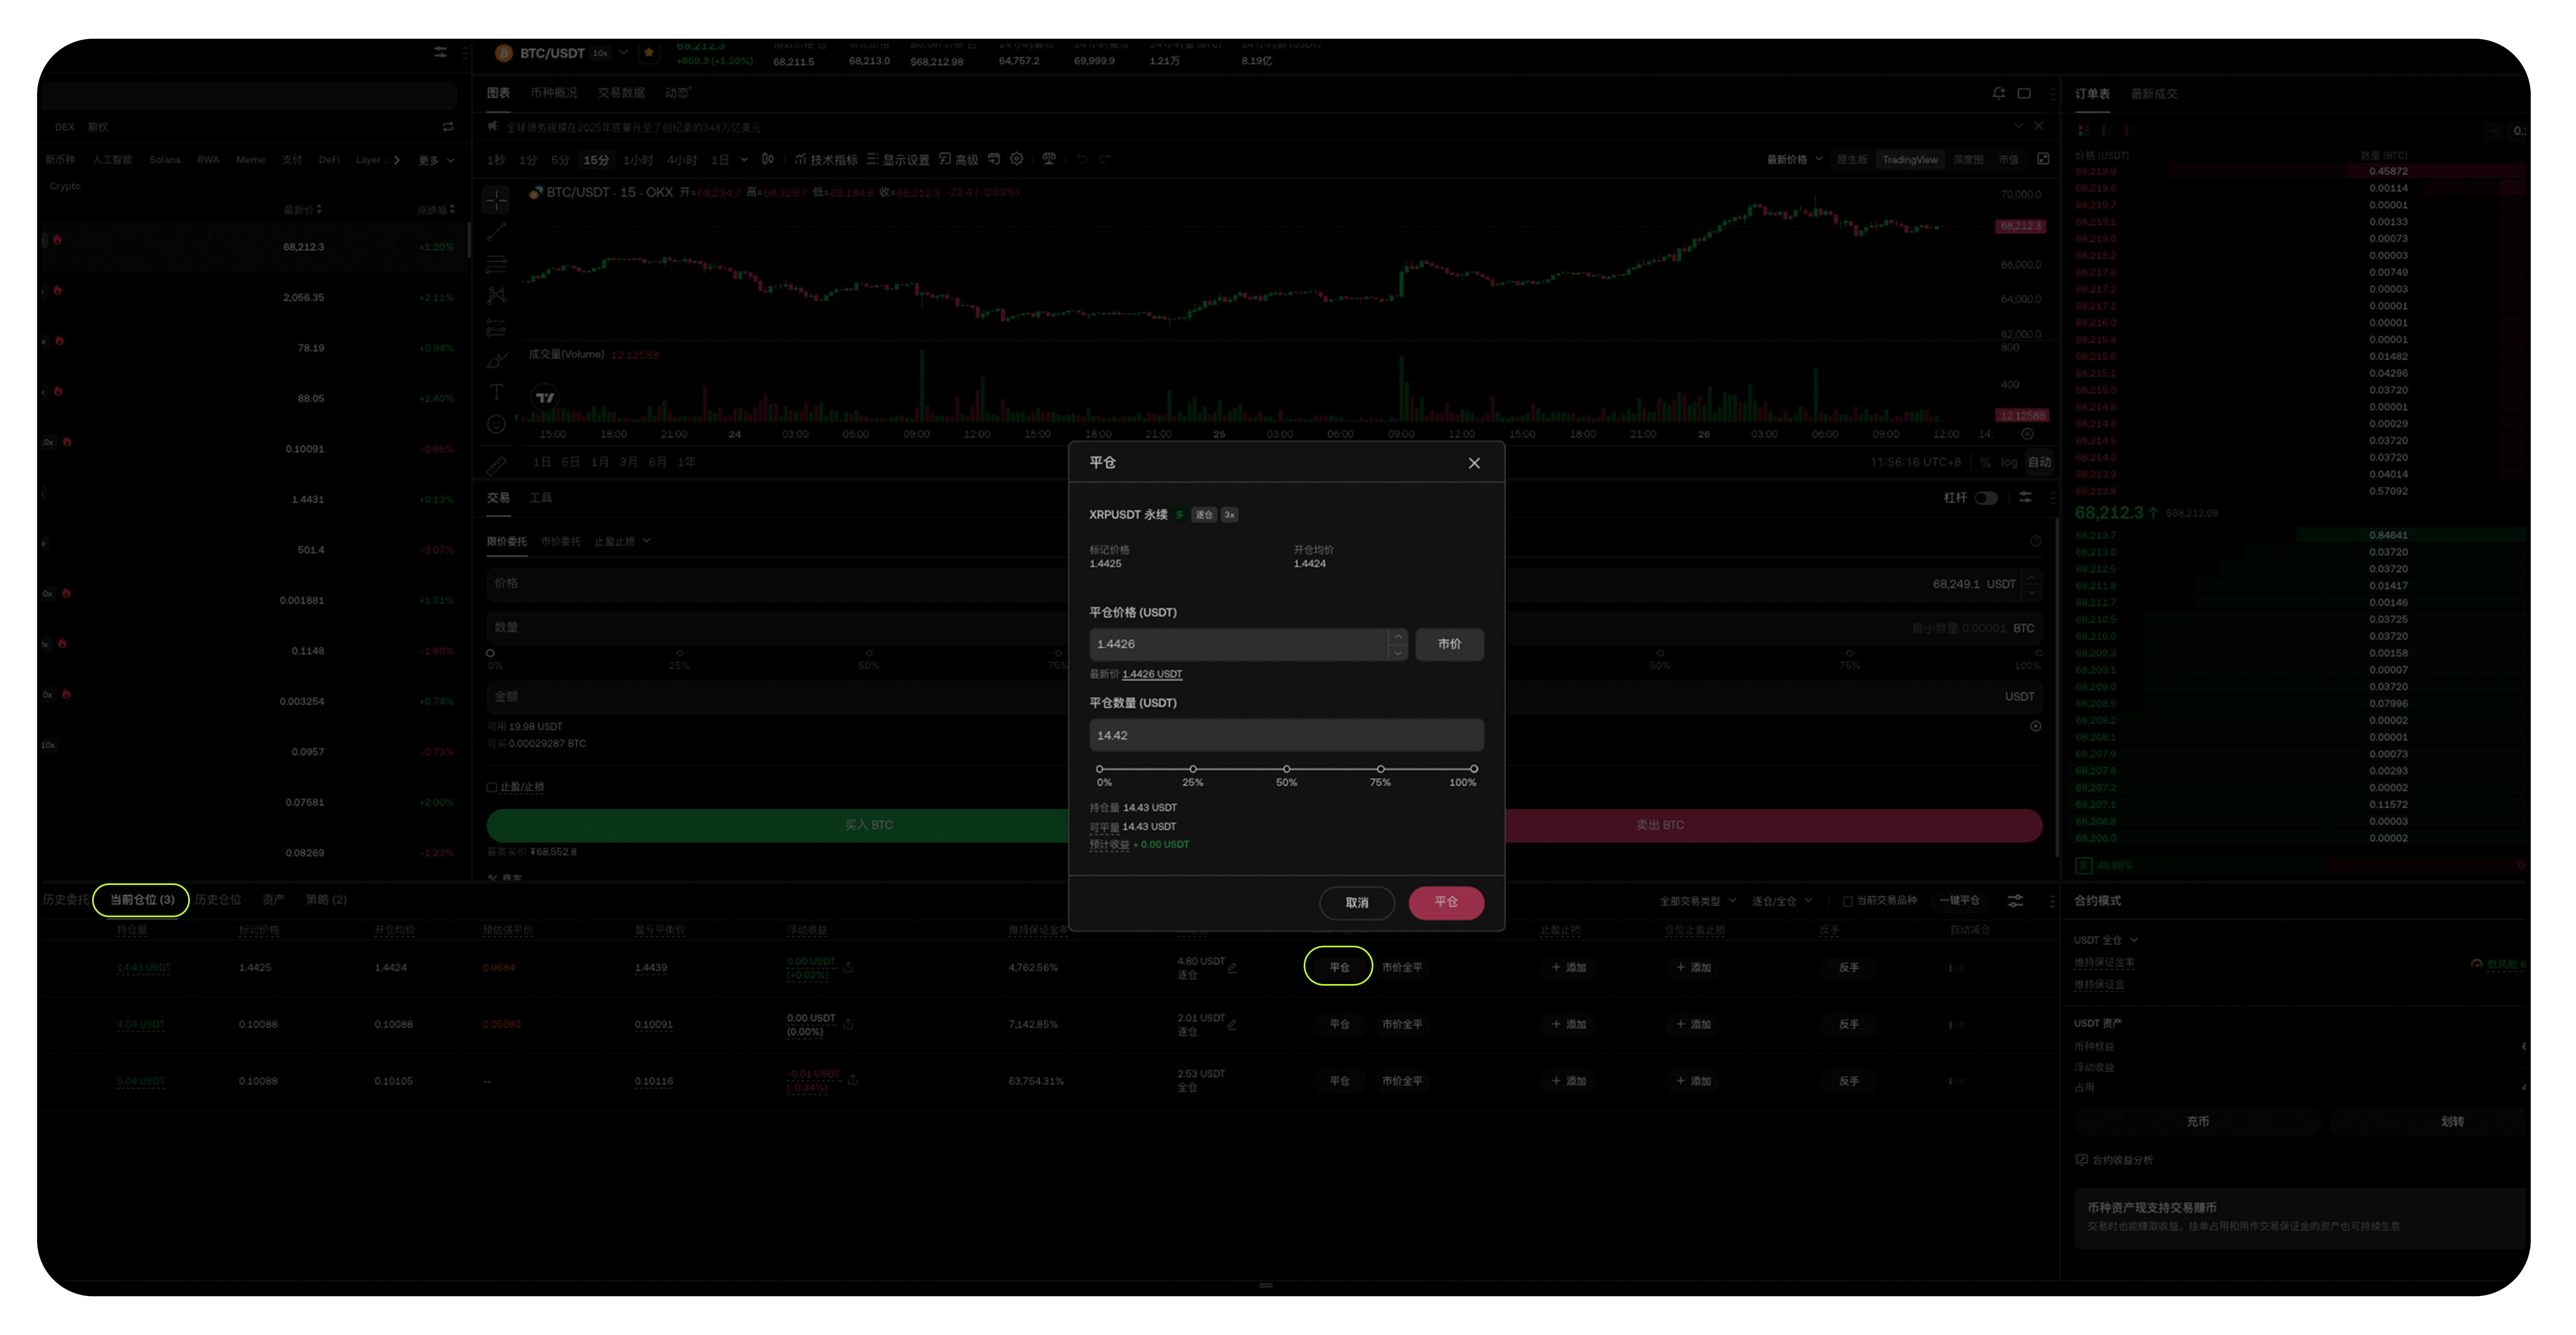Open the 显示设置 display settings

pyautogui.click(x=898, y=160)
